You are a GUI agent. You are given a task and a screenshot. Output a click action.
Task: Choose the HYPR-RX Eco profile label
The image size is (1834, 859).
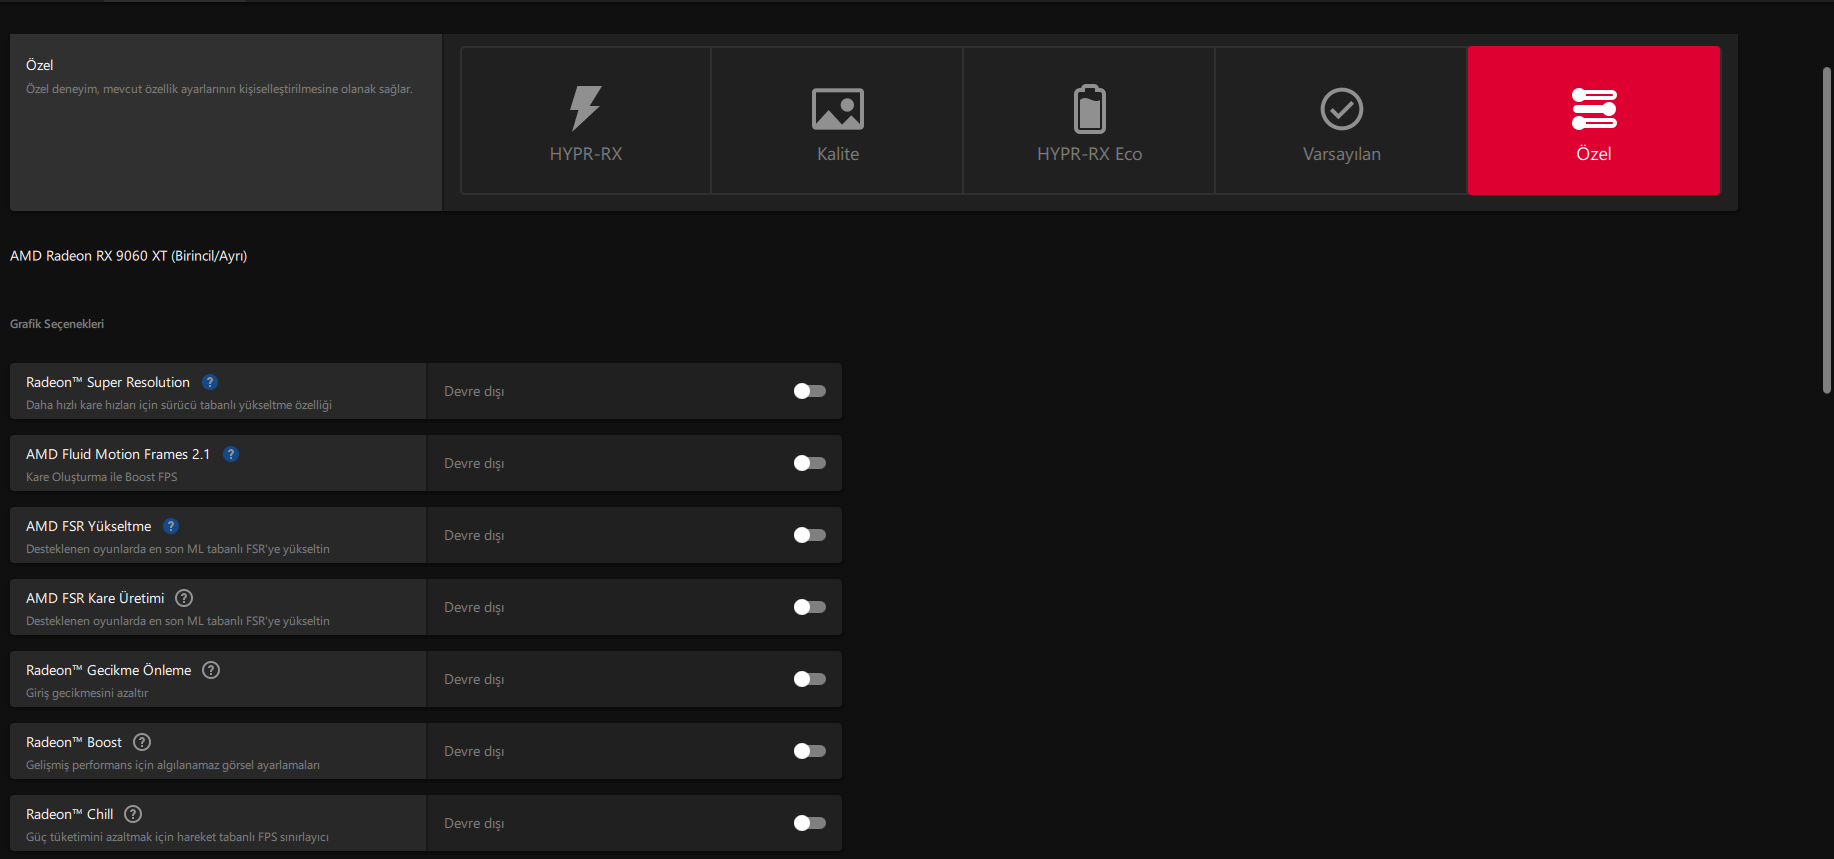tap(1090, 154)
